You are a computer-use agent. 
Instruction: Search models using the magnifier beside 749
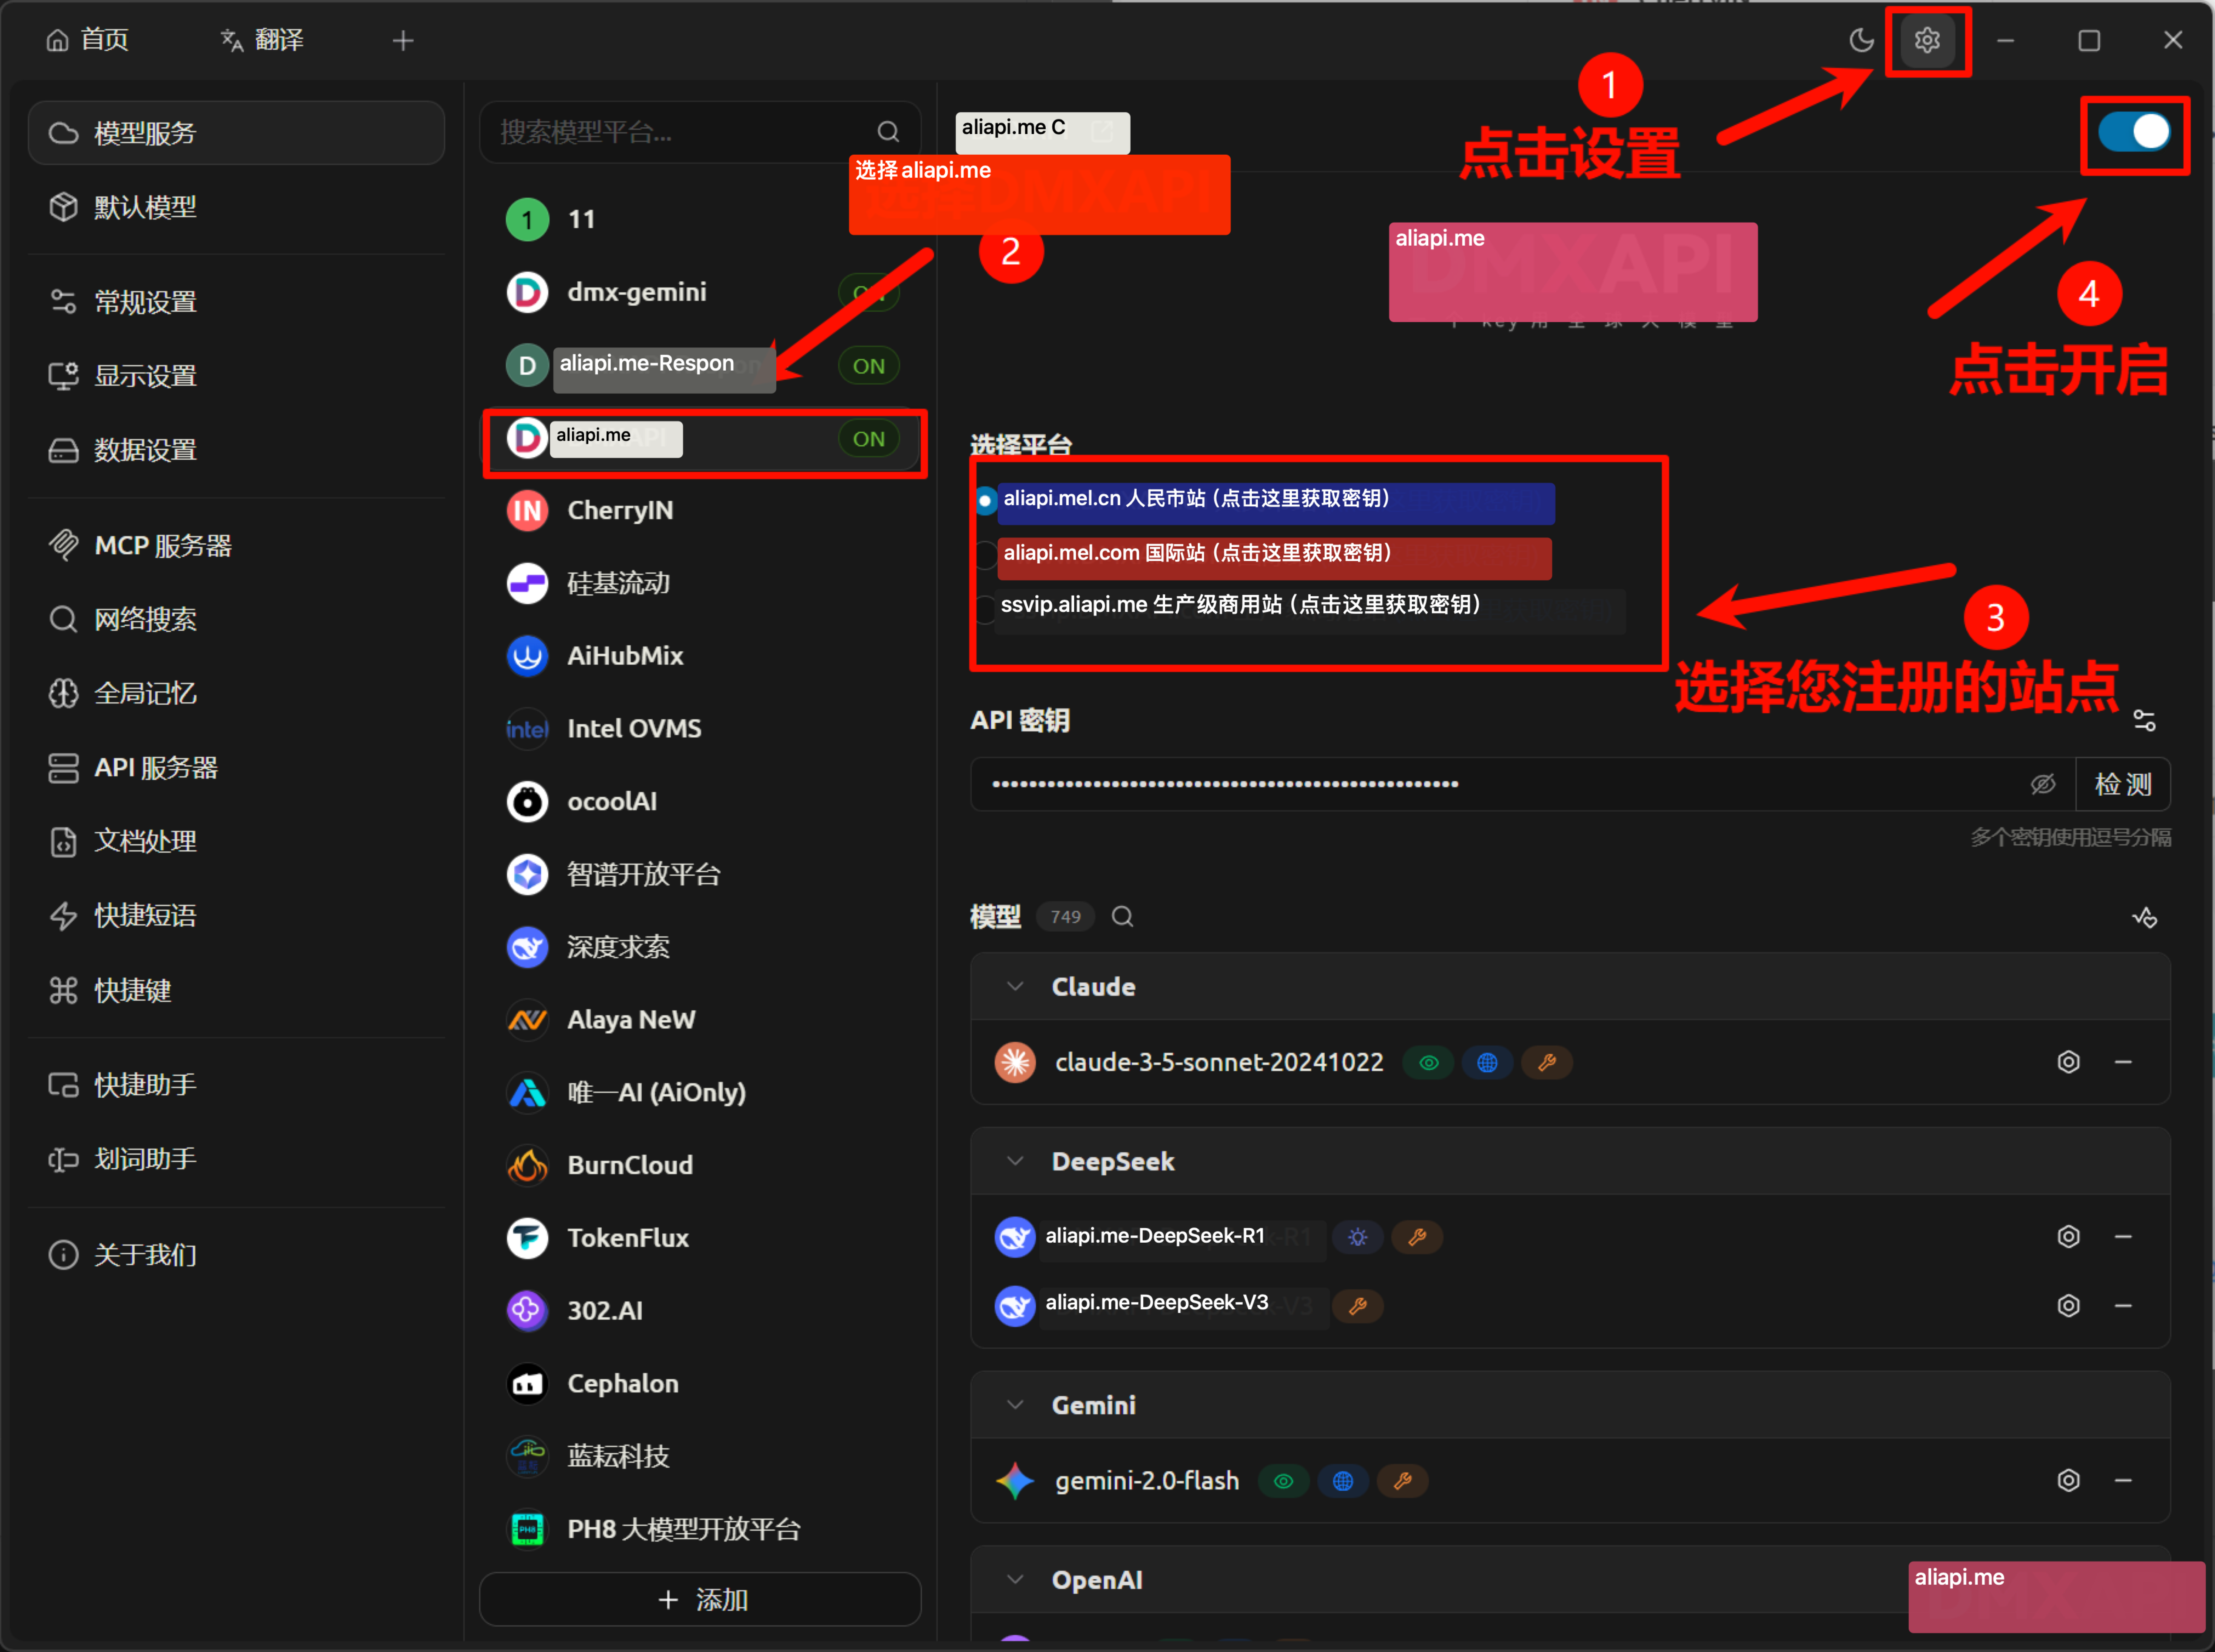[x=1122, y=917]
